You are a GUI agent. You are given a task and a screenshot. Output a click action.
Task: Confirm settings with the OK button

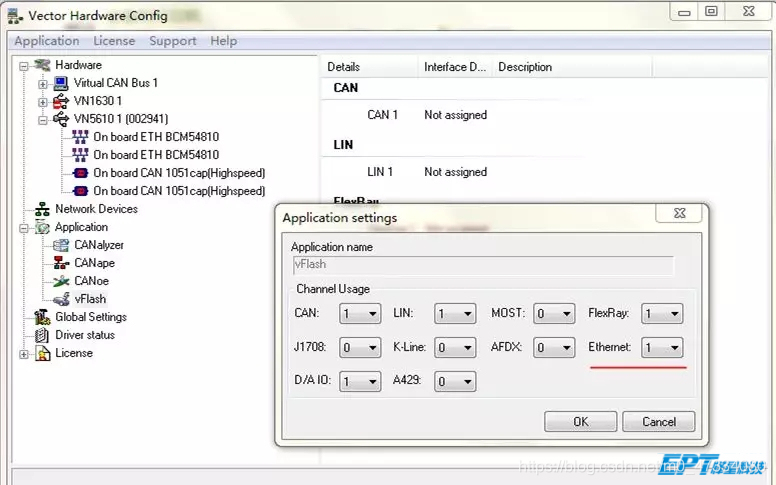[581, 422]
